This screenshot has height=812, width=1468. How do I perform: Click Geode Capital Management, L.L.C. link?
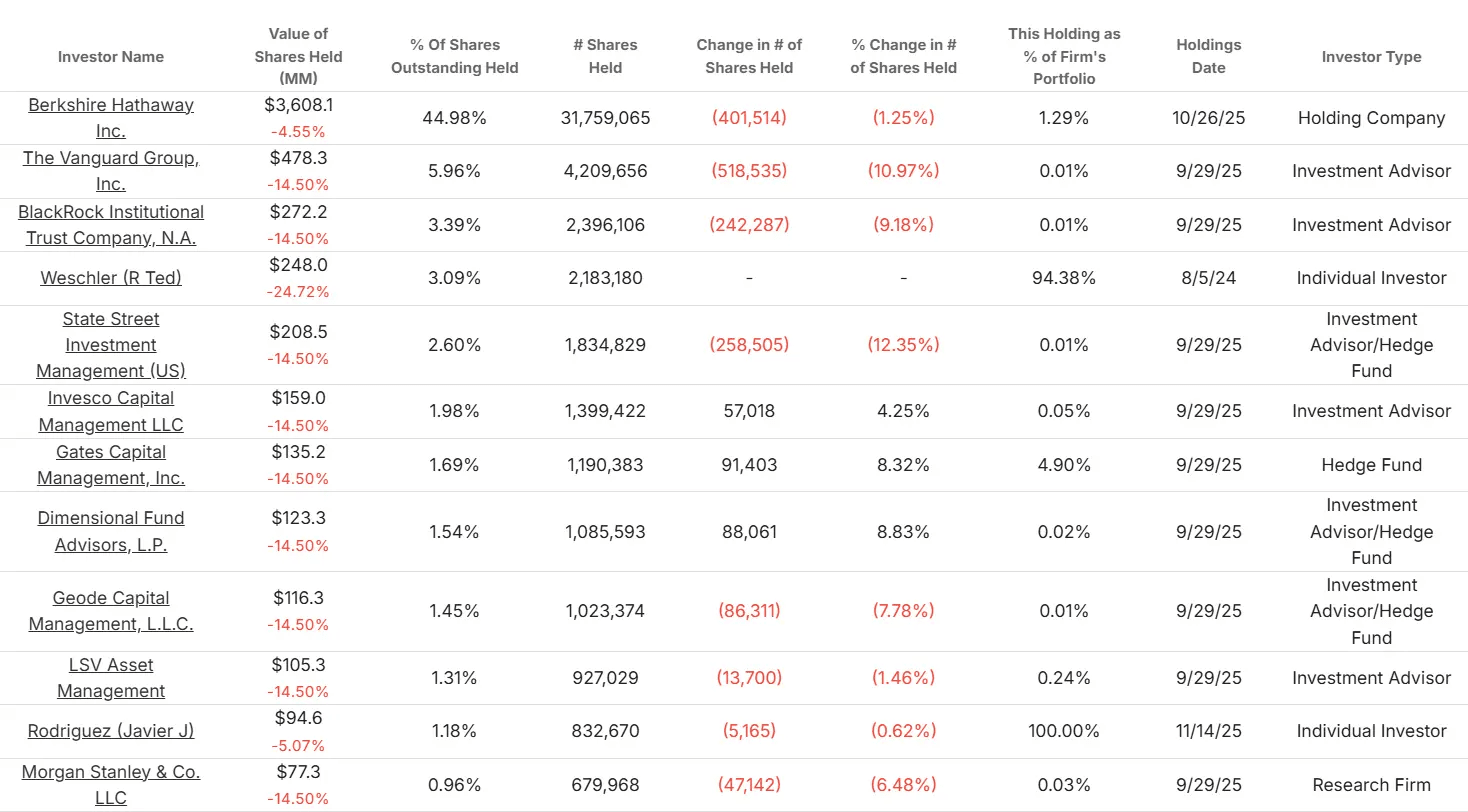point(111,611)
